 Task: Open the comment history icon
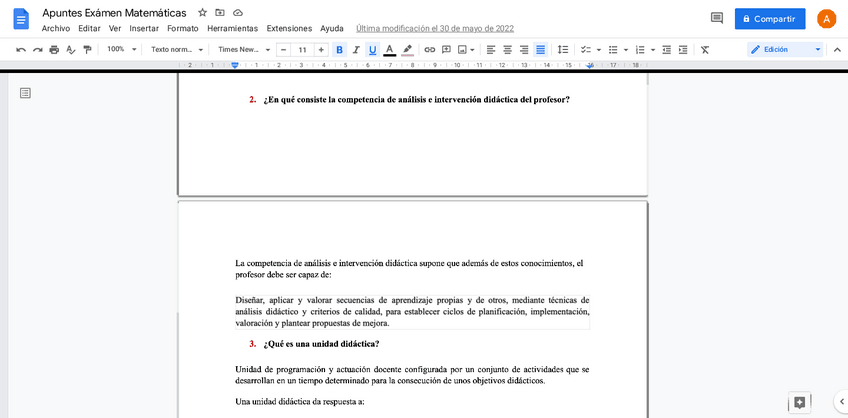716,18
